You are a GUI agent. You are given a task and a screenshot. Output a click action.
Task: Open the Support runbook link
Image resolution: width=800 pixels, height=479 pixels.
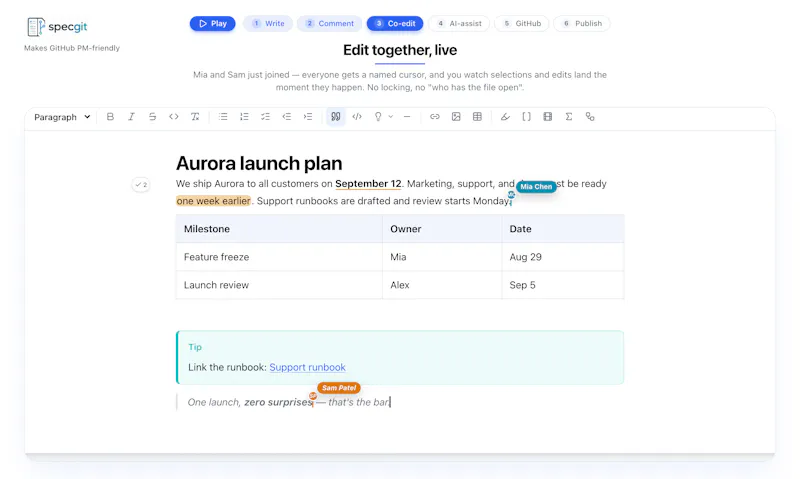(x=307, y=367)
